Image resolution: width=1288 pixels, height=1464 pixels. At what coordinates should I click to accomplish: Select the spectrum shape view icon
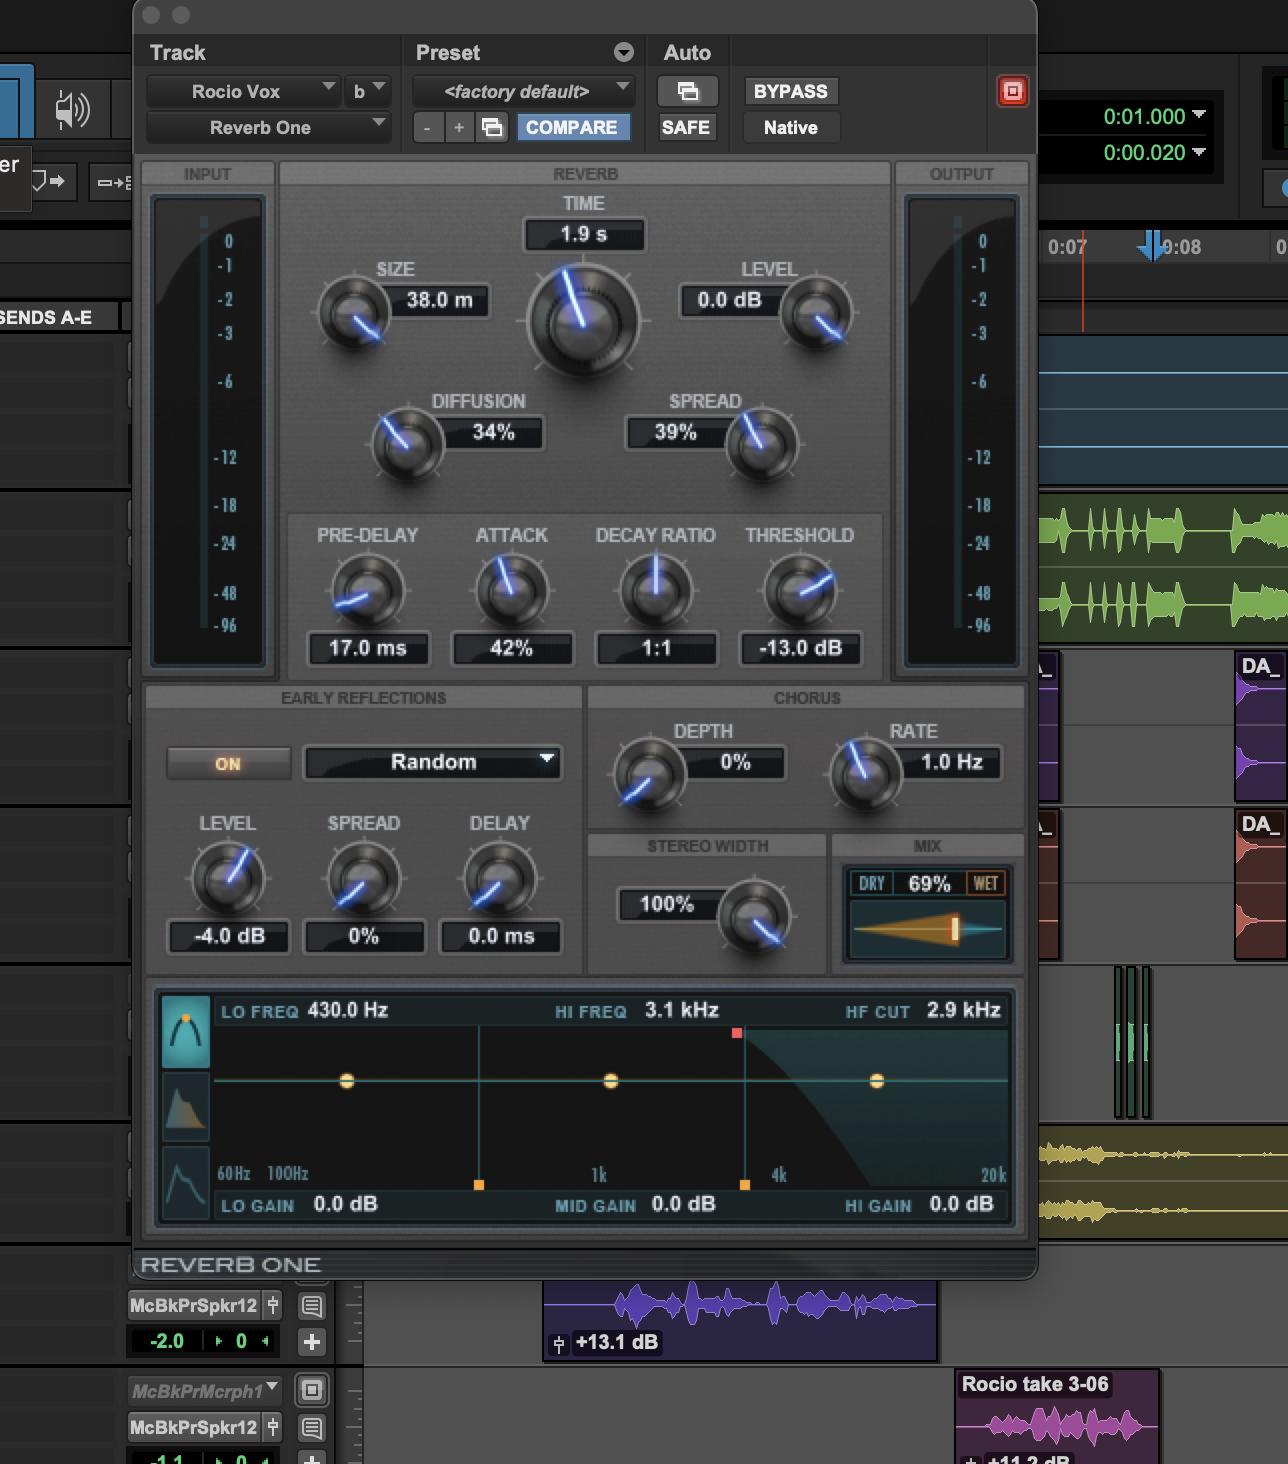pyautogui.click(x=186, y=1108)
